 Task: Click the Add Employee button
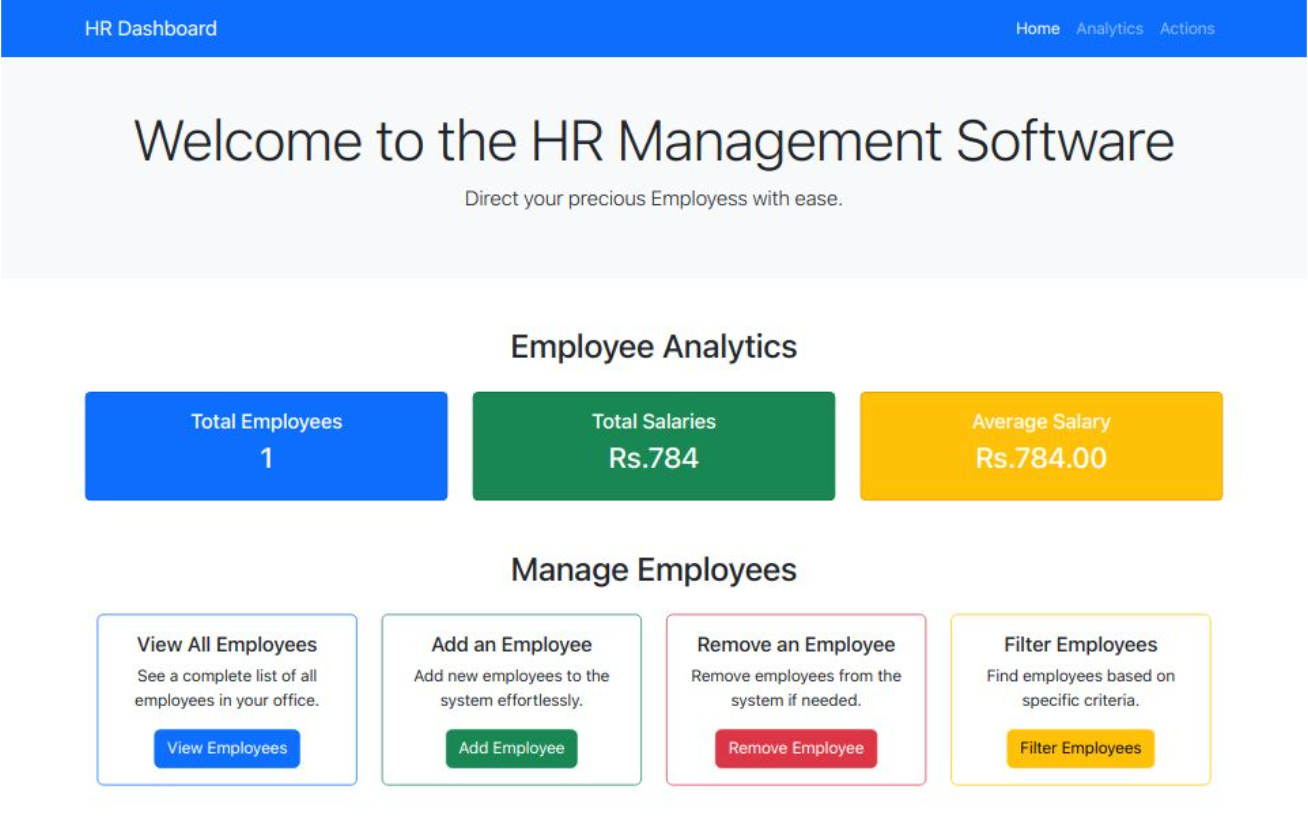pyautogui.click(x=511, y=748)
